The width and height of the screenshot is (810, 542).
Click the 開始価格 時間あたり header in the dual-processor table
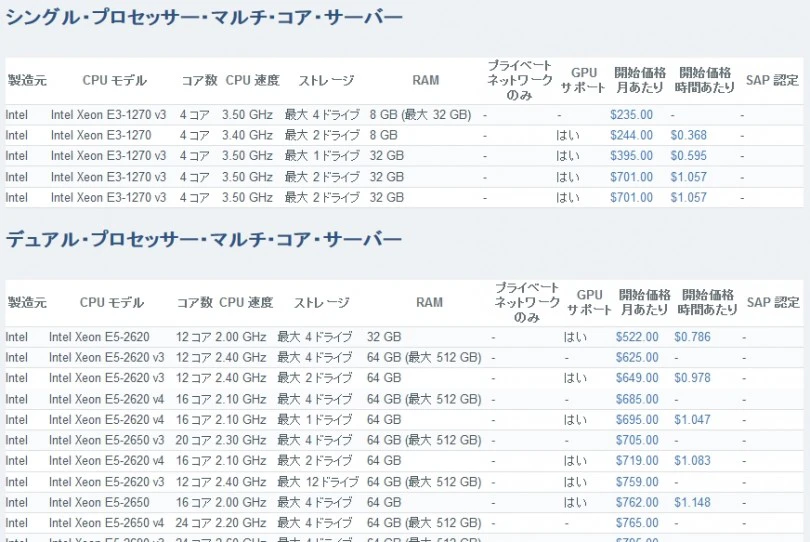click(x=707, y=302)
